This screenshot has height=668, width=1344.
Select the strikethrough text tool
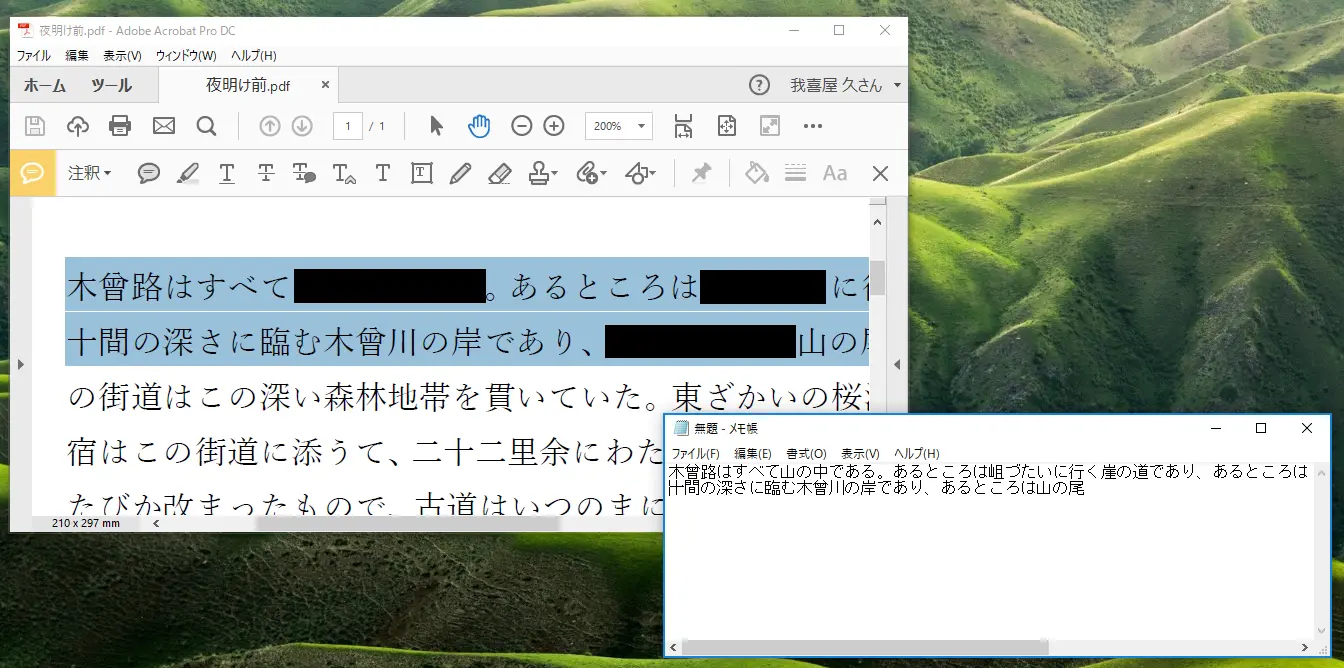click(266, 174)
